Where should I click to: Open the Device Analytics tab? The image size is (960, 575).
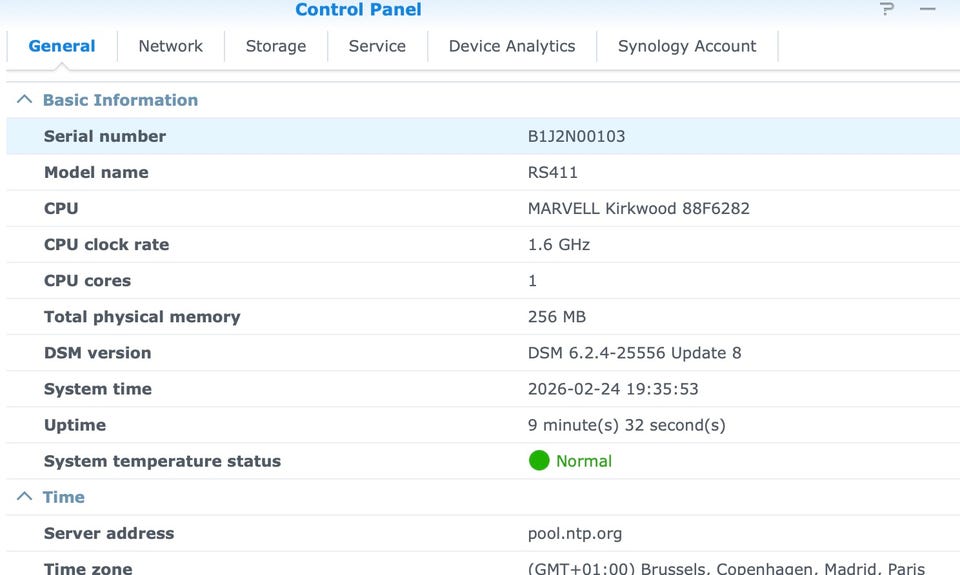pyautogui.click(x=512, y=46)
